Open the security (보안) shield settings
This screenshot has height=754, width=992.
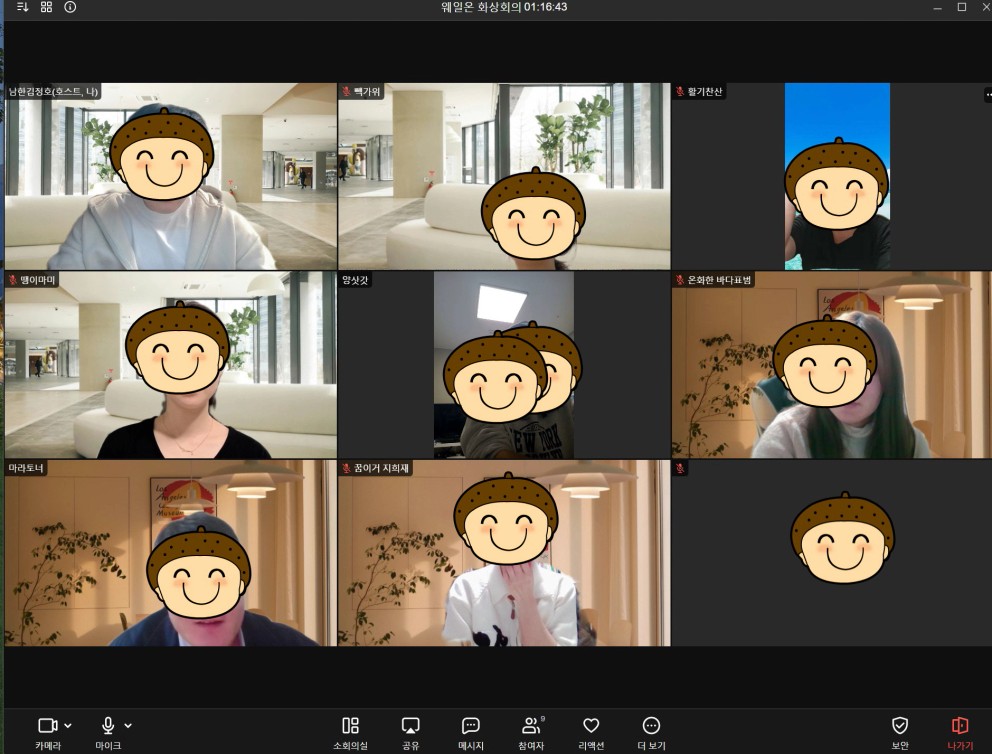click(900, 725)
